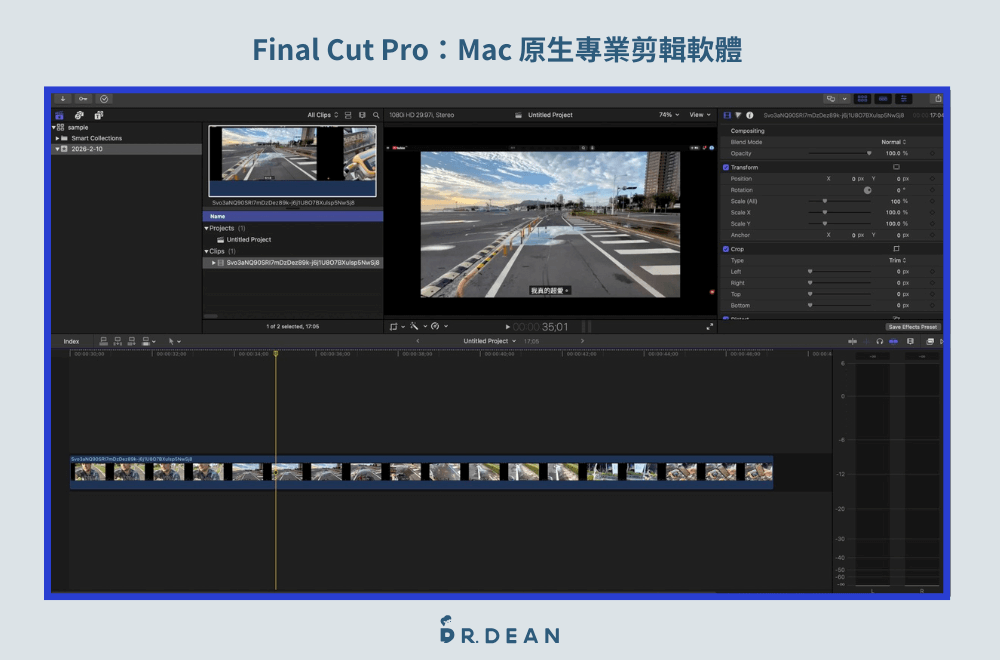This screenshot has width=1000, height=660.
Task: Toggle audio skimming headphones icon
Action: [879, 342]
